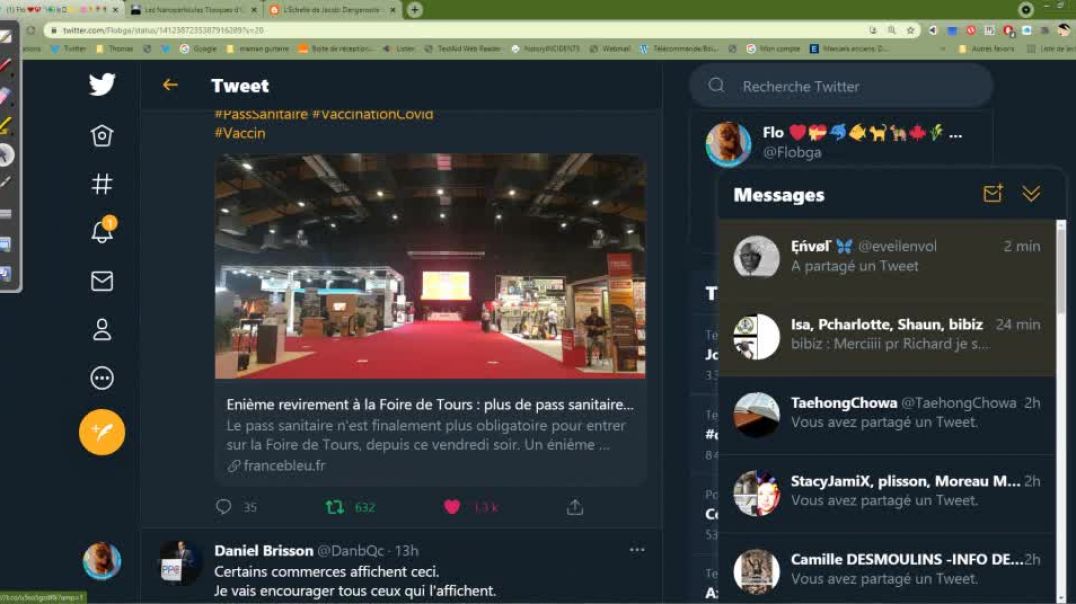The height and width of the screenshot is (604, 1076).
Task: Open Notifications bell icon
Action: [x=102, y=231]
